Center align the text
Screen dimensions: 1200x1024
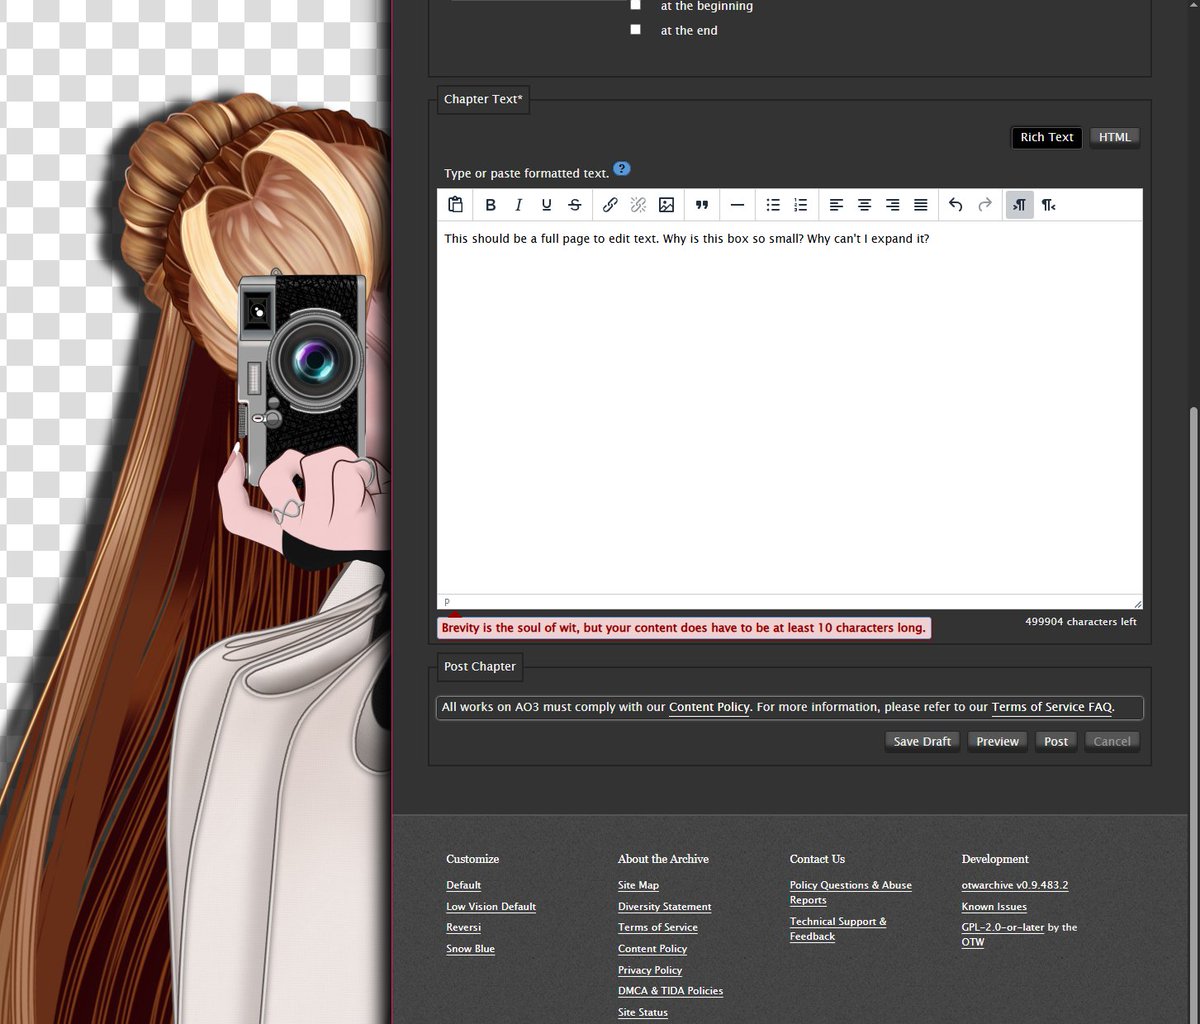point(864,205)
